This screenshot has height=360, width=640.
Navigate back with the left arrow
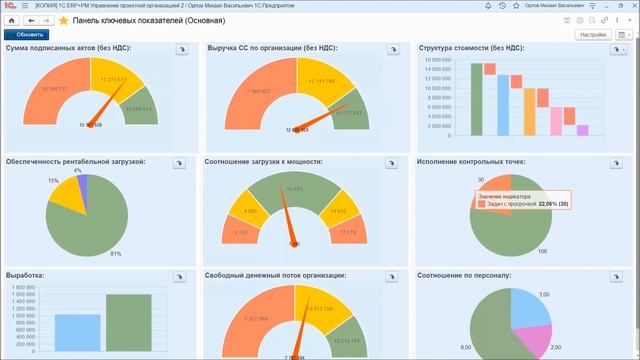(x=31, y=20)
